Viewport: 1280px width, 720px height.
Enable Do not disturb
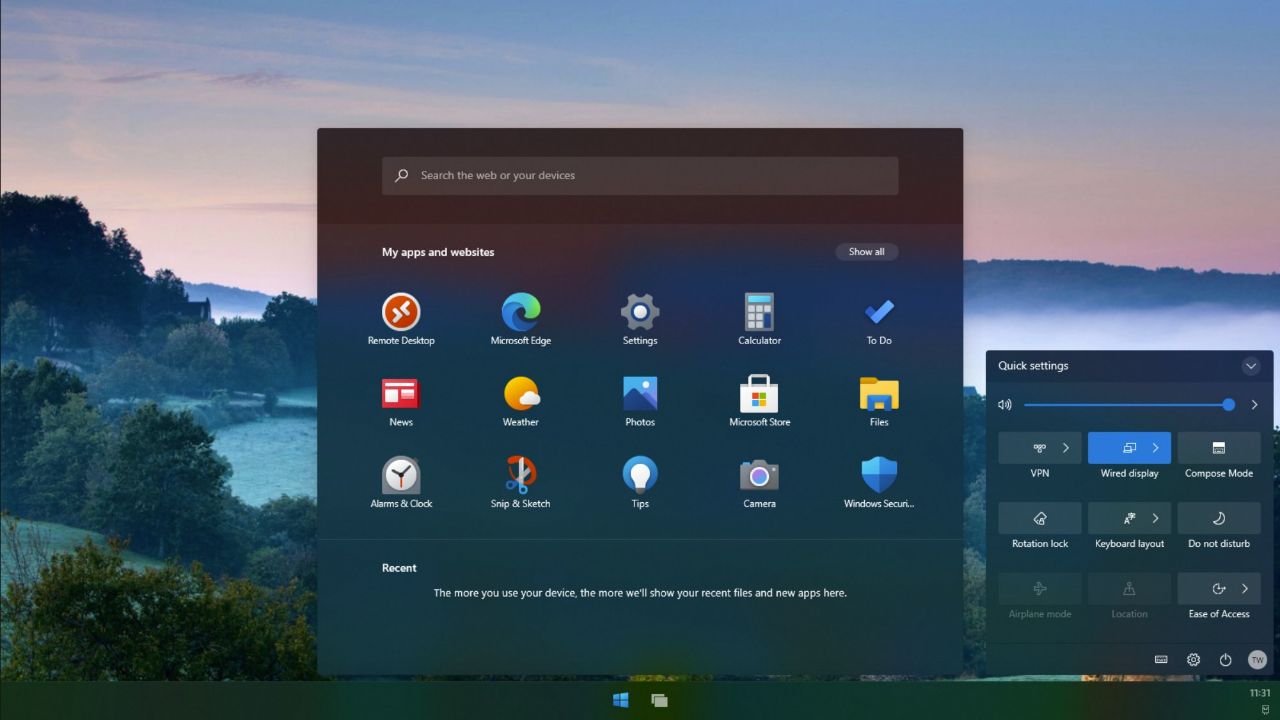click(x=1219, y=518)
